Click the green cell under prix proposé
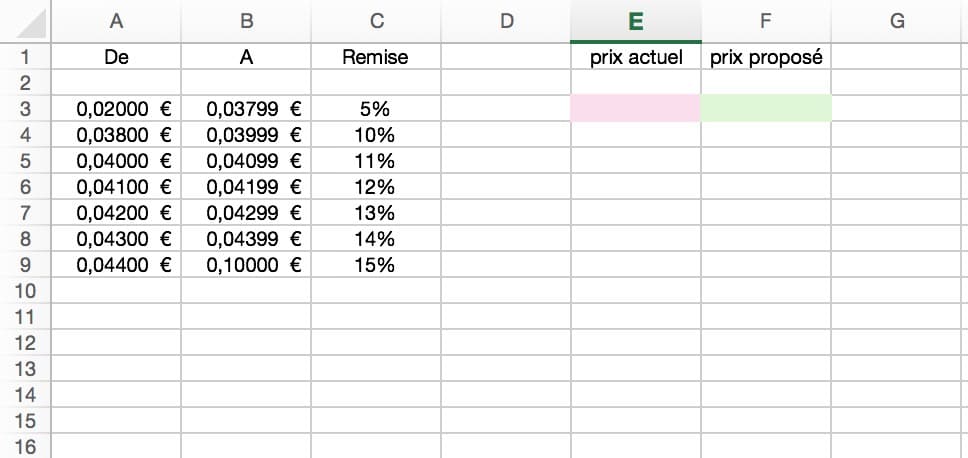The height and width of the screenshot is (458, 968). pyautogui.click(x=766, y=109)
